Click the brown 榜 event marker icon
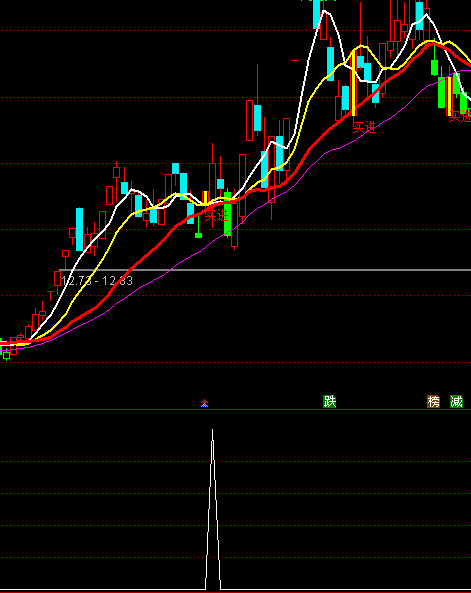This screenshot has width=471, height=593. [x=434, y=401]
